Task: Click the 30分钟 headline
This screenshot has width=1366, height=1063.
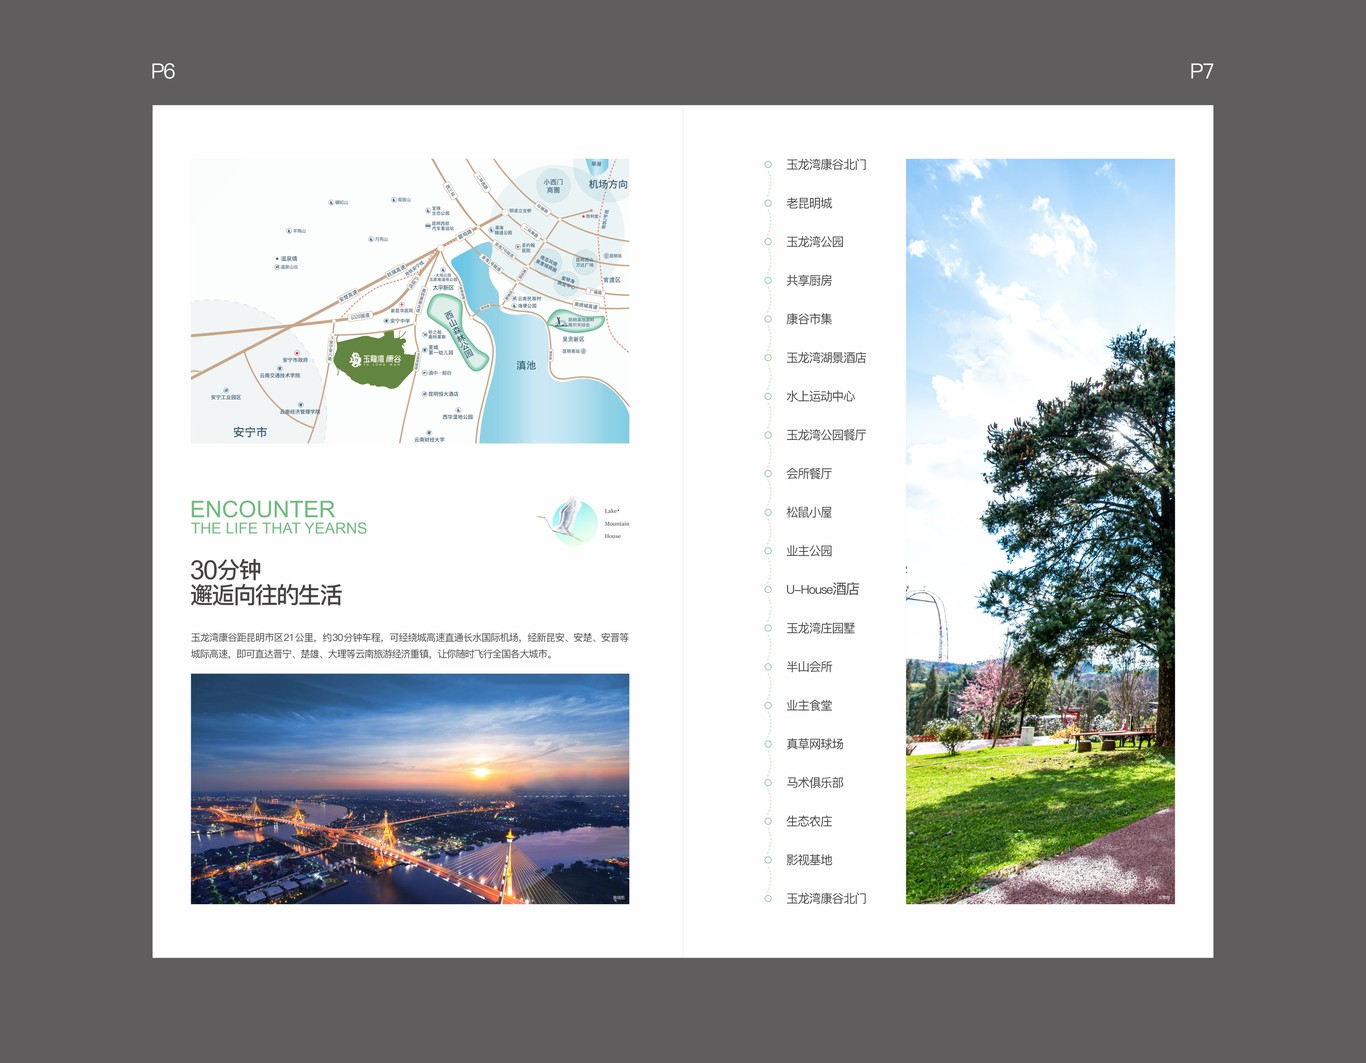Action: pos(226,570)
